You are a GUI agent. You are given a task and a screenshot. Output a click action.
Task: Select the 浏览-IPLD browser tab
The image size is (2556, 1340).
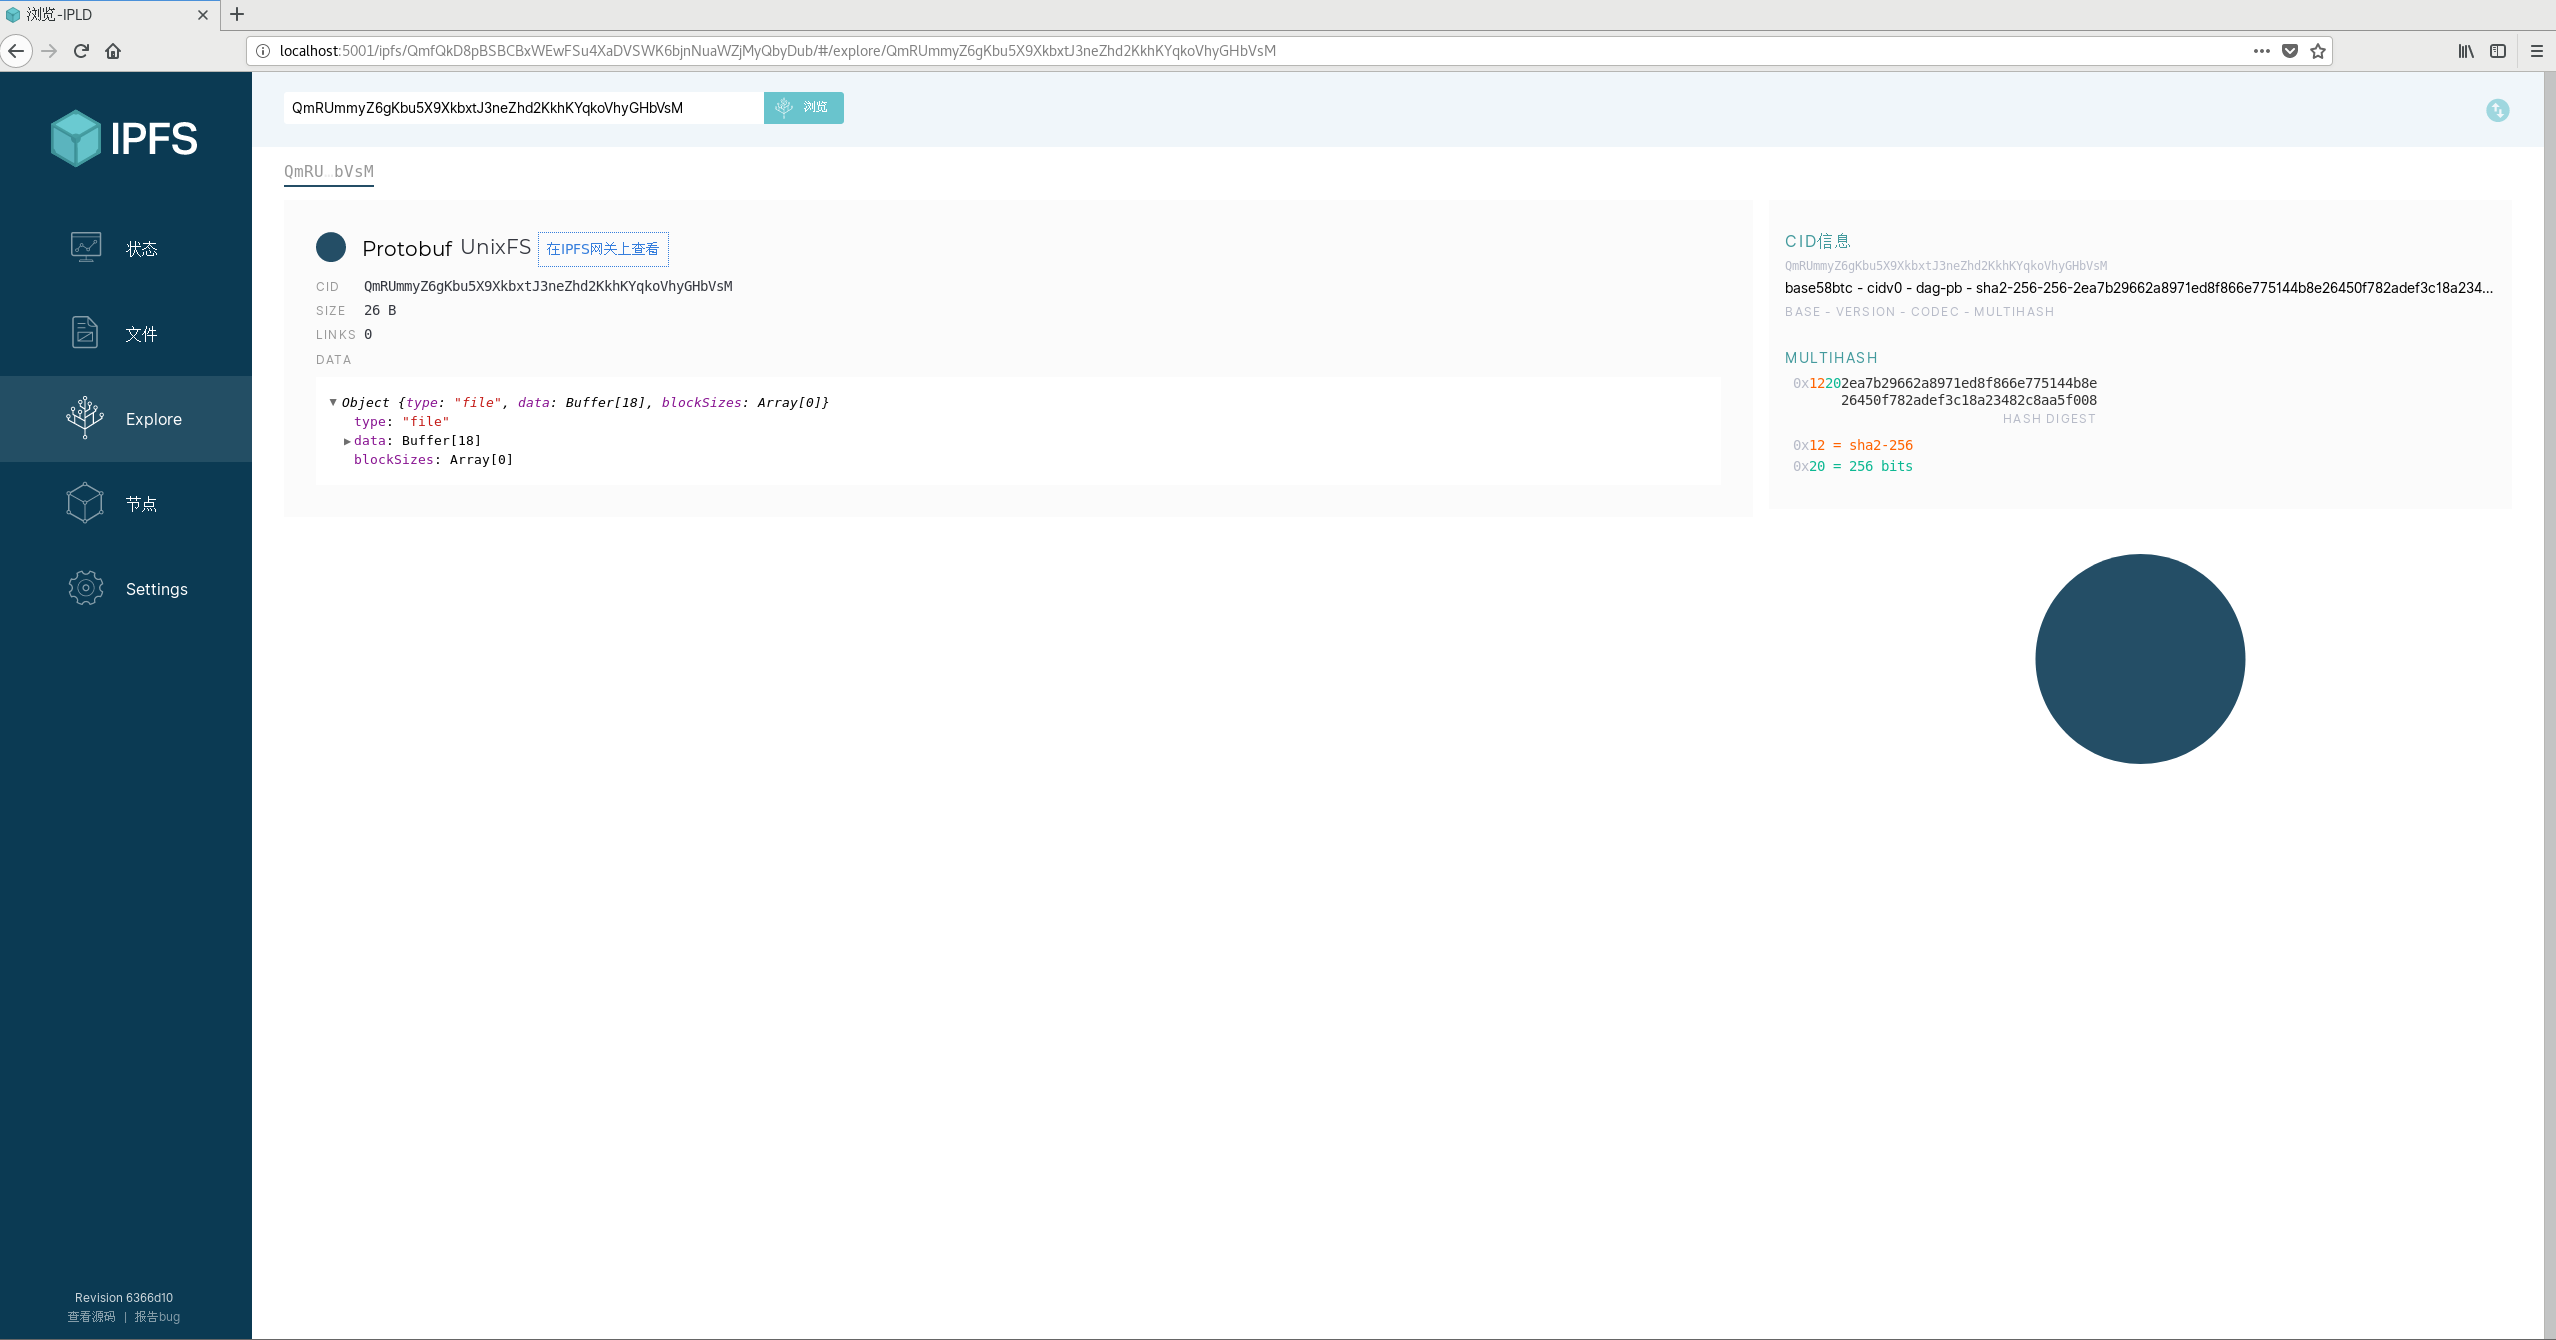(100, 15)
